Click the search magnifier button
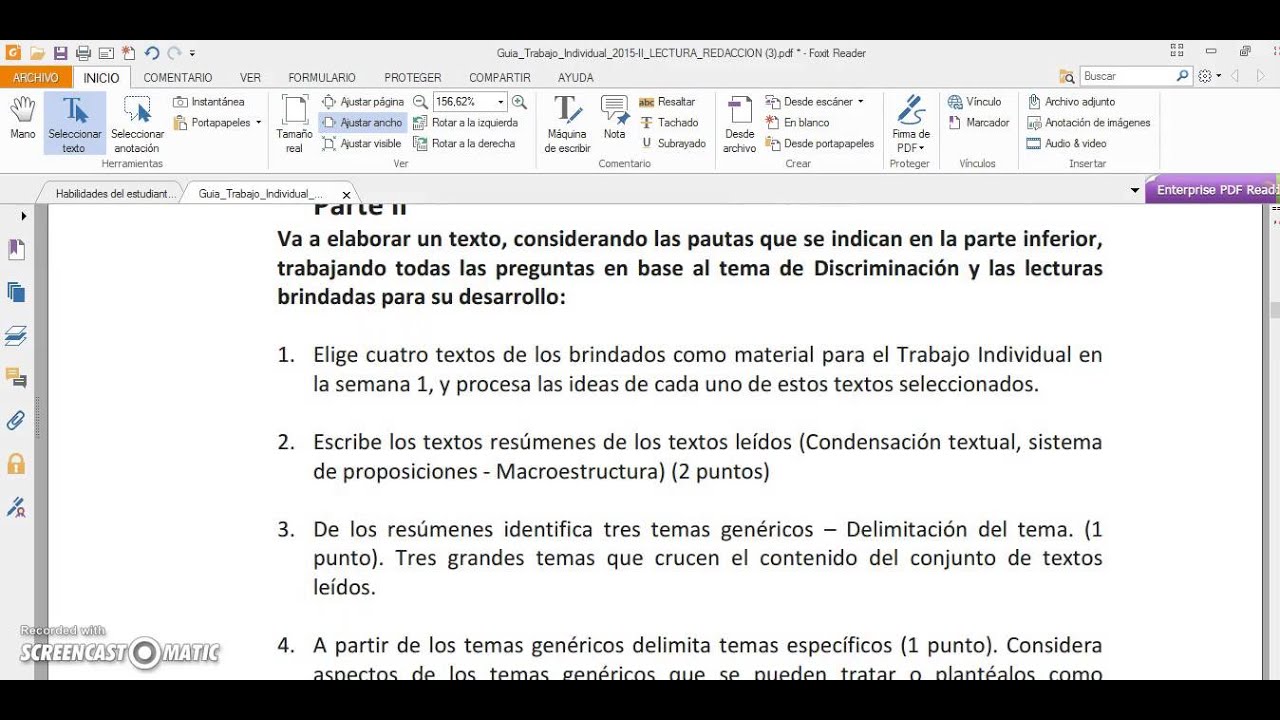The image size is (1280, 720). pos(1183,76)
